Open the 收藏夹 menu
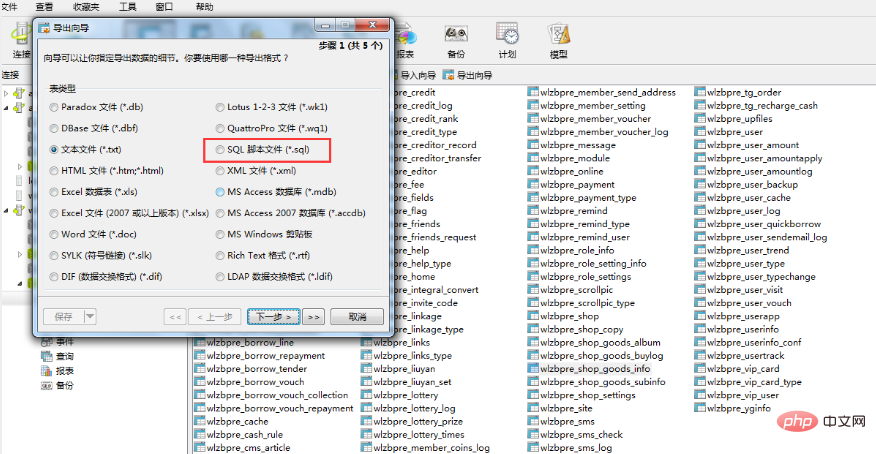This screenshot has width=876, height=454. (86, 7)
